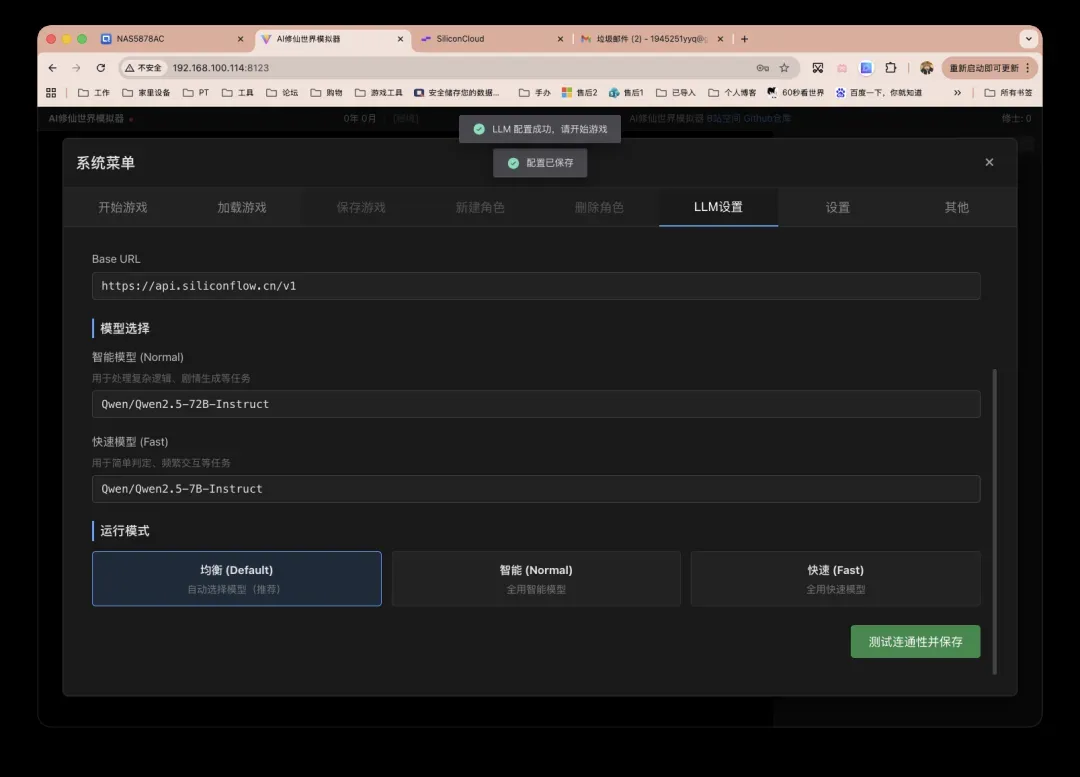Viewport: 1080px width, 777px height.
Task: Close the system menu with X icon
Action: [989, 162]
